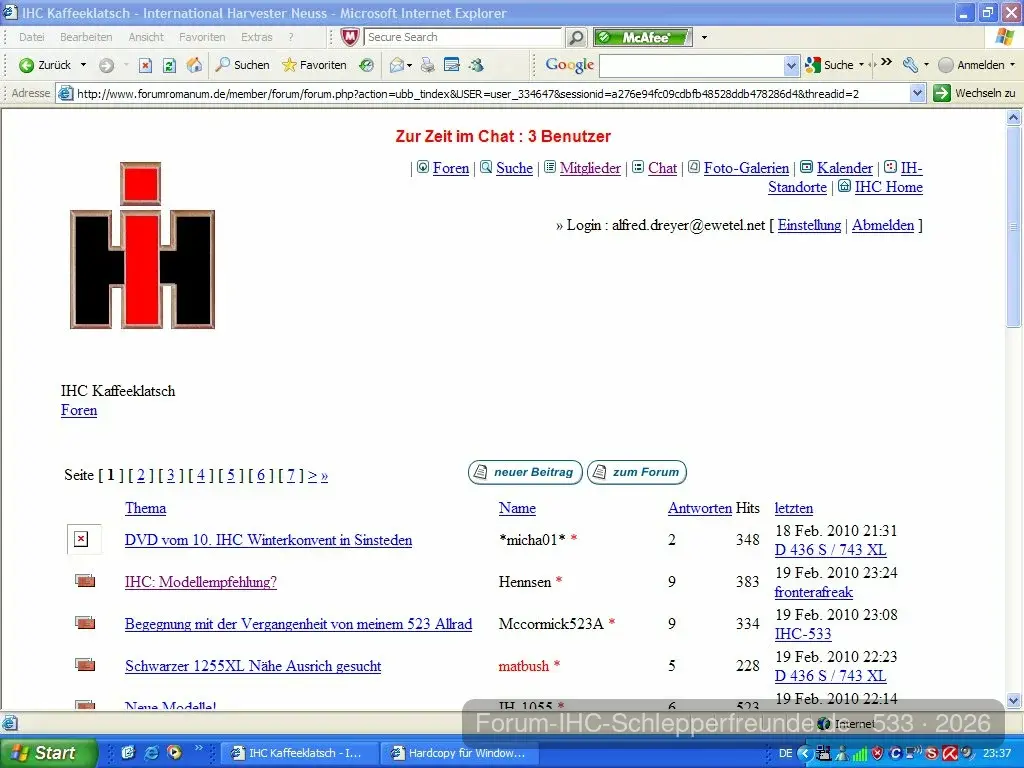Click the Wechseln zu go button
The width and height of the screenshot is (1024, 768).
coord(974,93)
